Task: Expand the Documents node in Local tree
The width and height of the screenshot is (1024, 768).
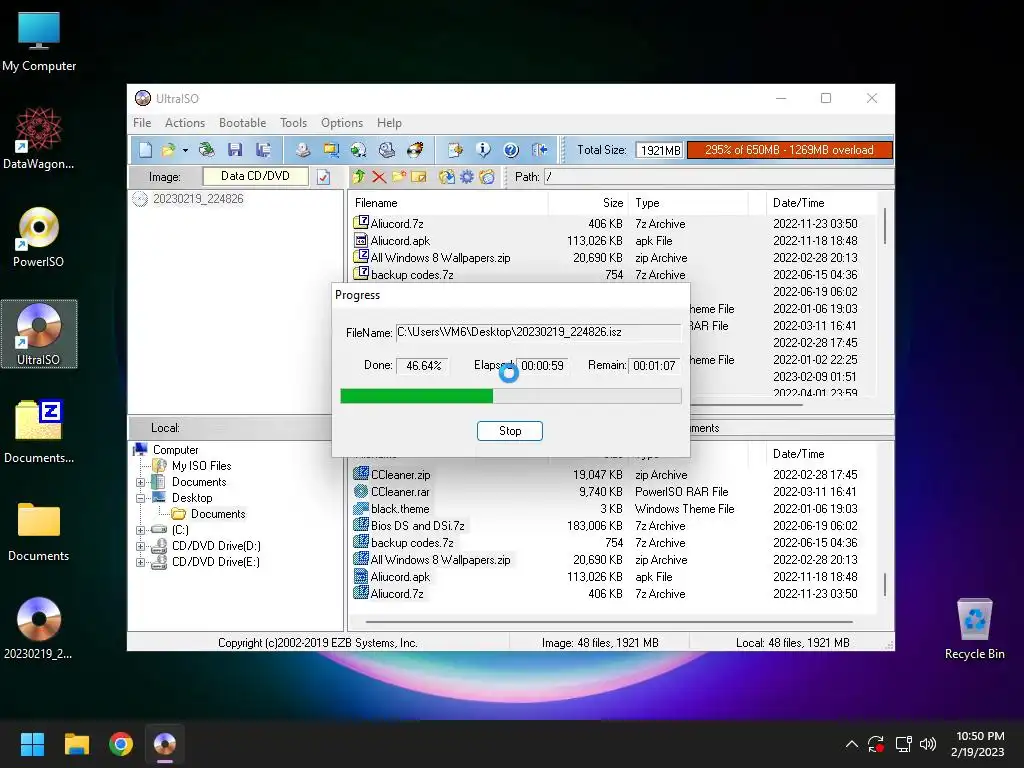Action: click(140, 483)
